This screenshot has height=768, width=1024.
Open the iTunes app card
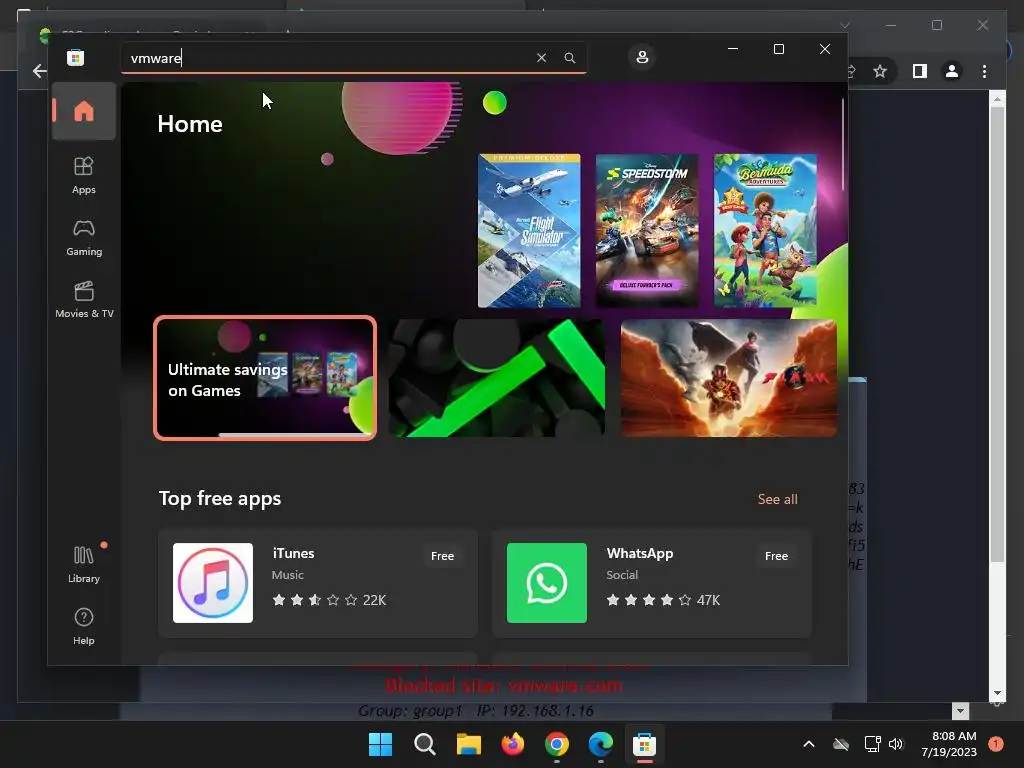[x=317, y=583]
